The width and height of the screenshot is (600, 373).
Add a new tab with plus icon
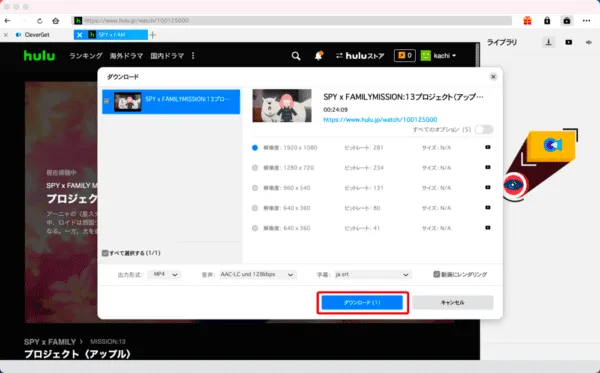pyautogui.click(x=153, y=35)
